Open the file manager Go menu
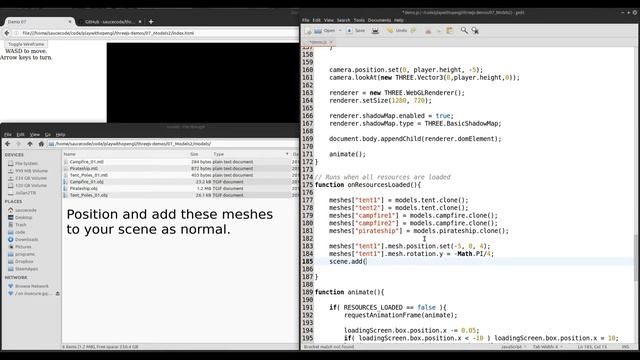 [48, 134]
